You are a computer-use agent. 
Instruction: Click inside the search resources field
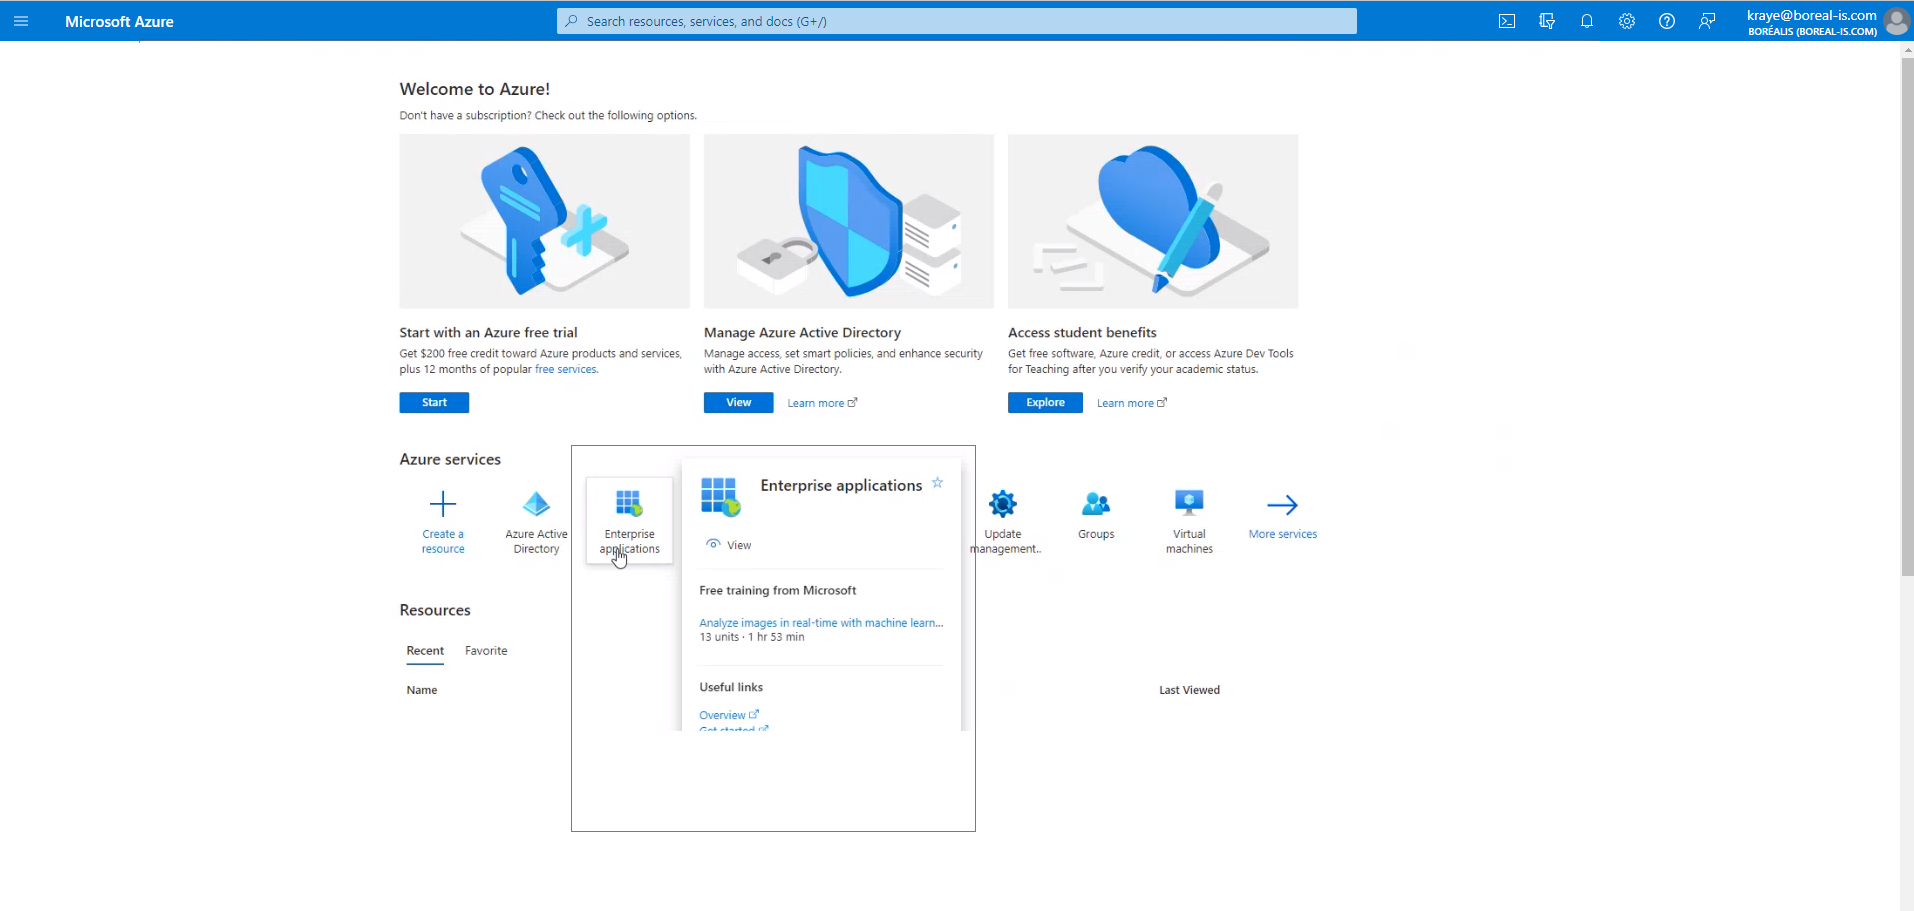pos(957,21)
